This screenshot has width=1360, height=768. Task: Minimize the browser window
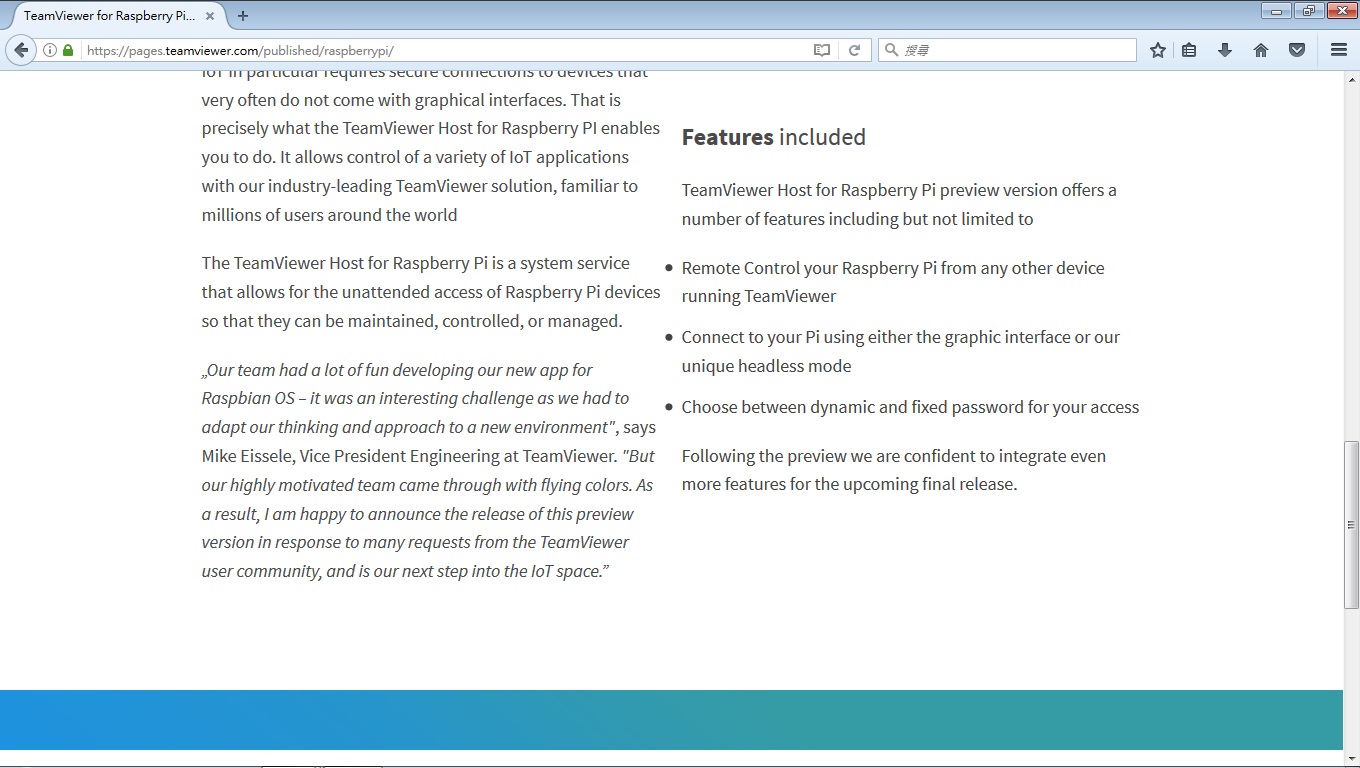1276,11
